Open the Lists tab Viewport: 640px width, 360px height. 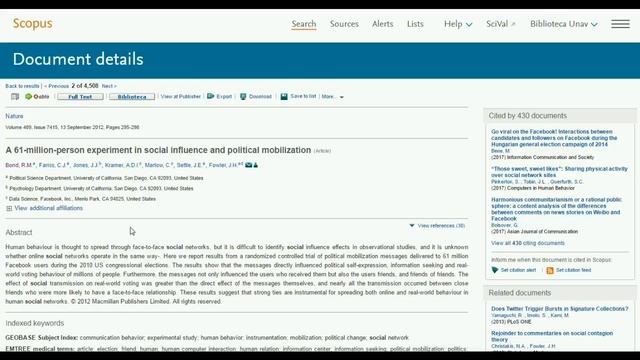coord(415,24)
